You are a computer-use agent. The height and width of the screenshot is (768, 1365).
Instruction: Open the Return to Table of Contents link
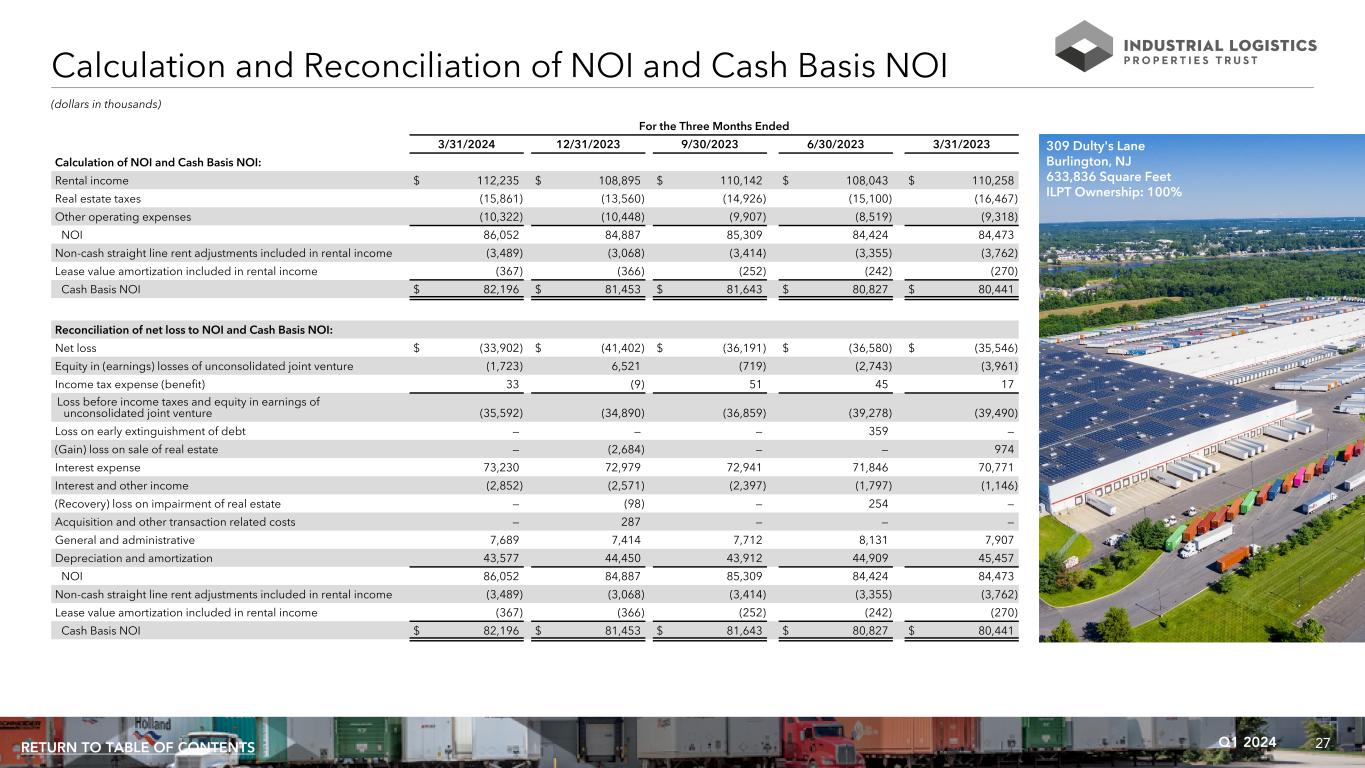pyautogui.click(x=138, y=748)
